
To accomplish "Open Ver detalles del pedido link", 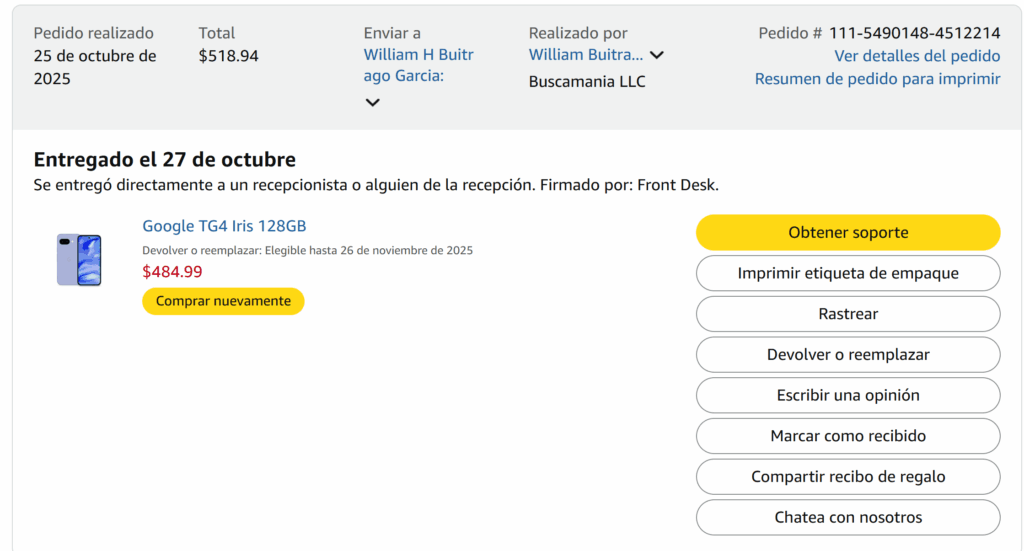I will [x=917, y=56].
